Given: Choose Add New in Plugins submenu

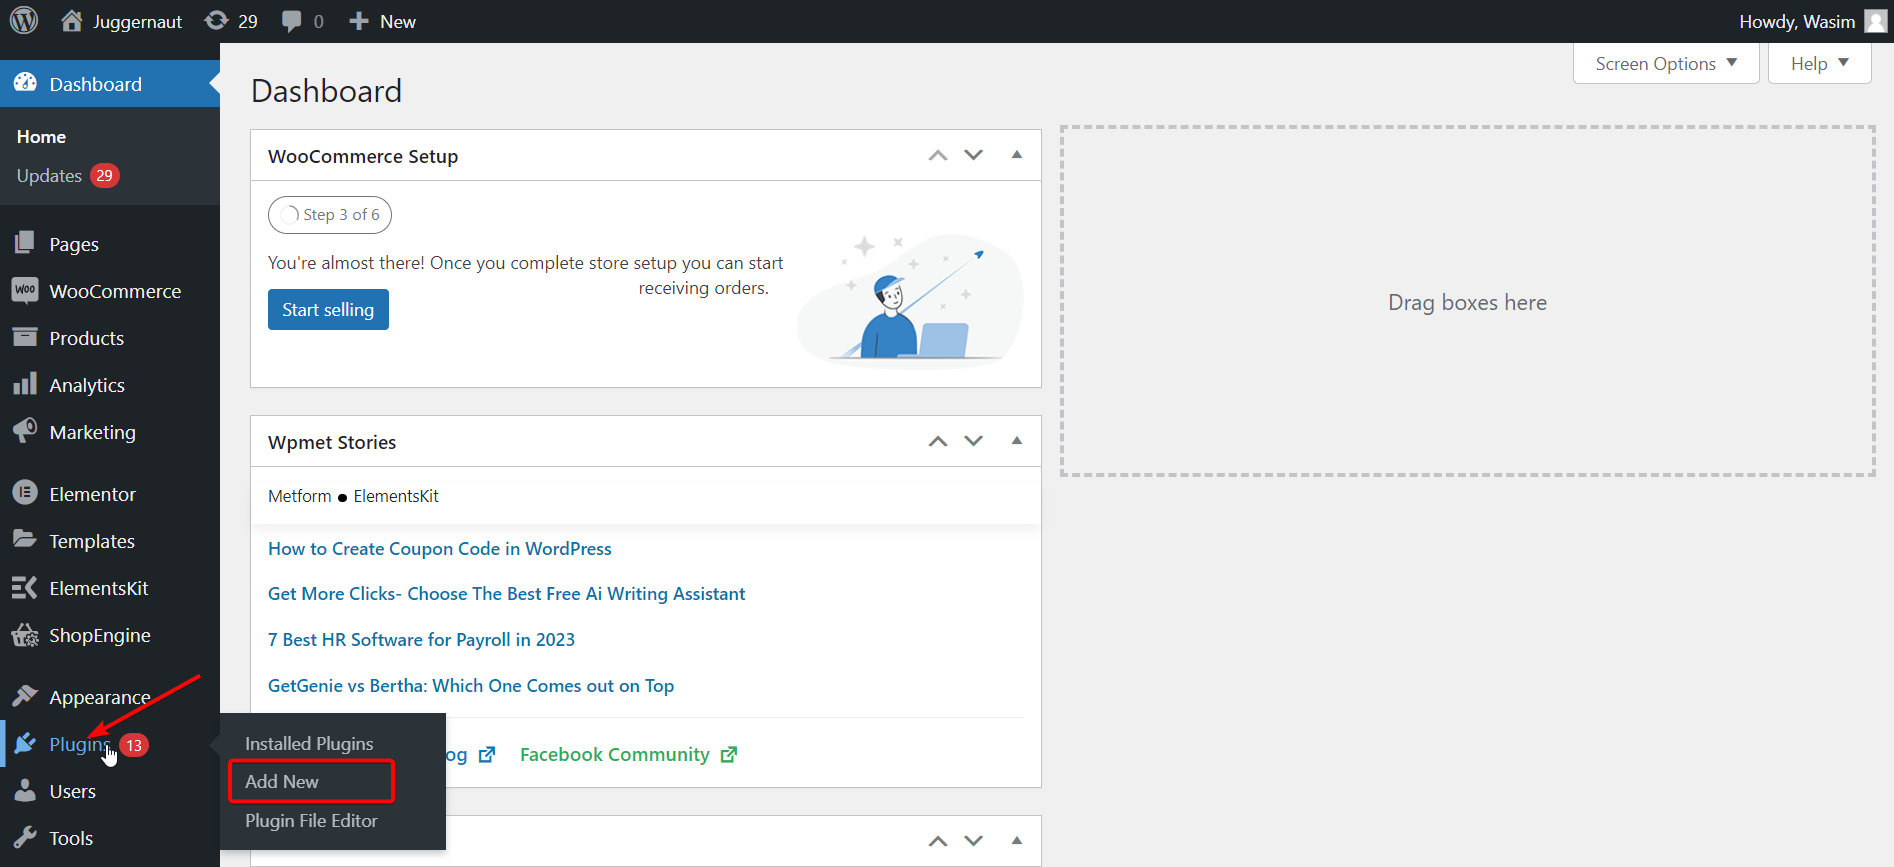Looking at the screenshot, I should click(x=282, y=781).
